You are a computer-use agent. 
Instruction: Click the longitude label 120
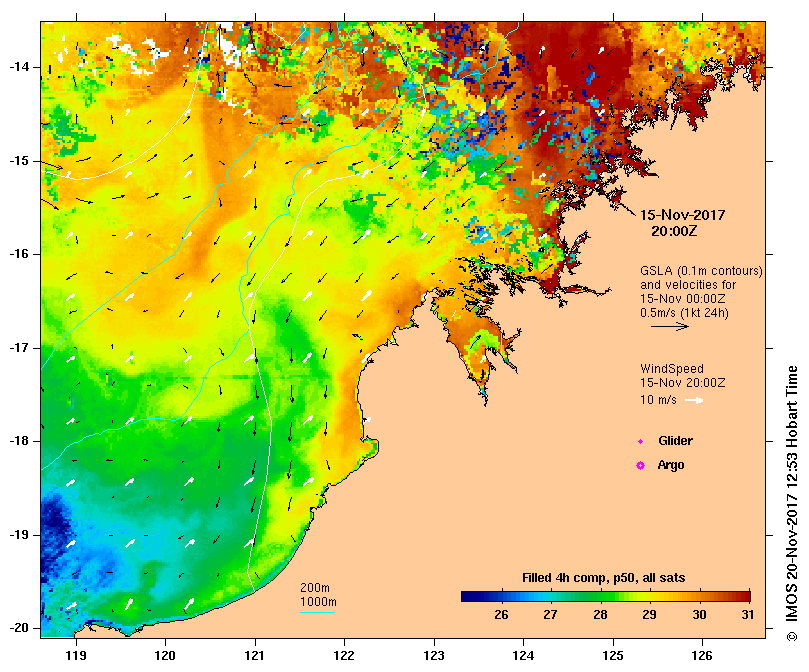(165, 656)
